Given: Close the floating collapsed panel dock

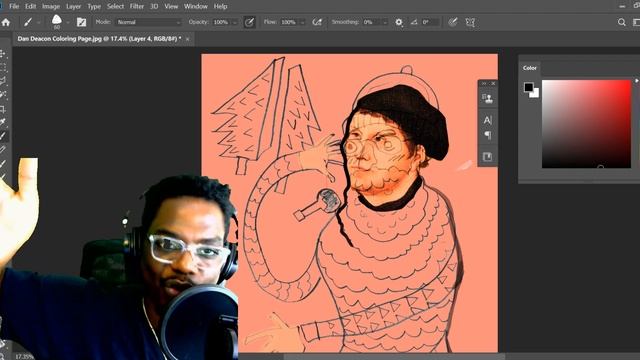Looking at the screenshot, I should (493, 83).
